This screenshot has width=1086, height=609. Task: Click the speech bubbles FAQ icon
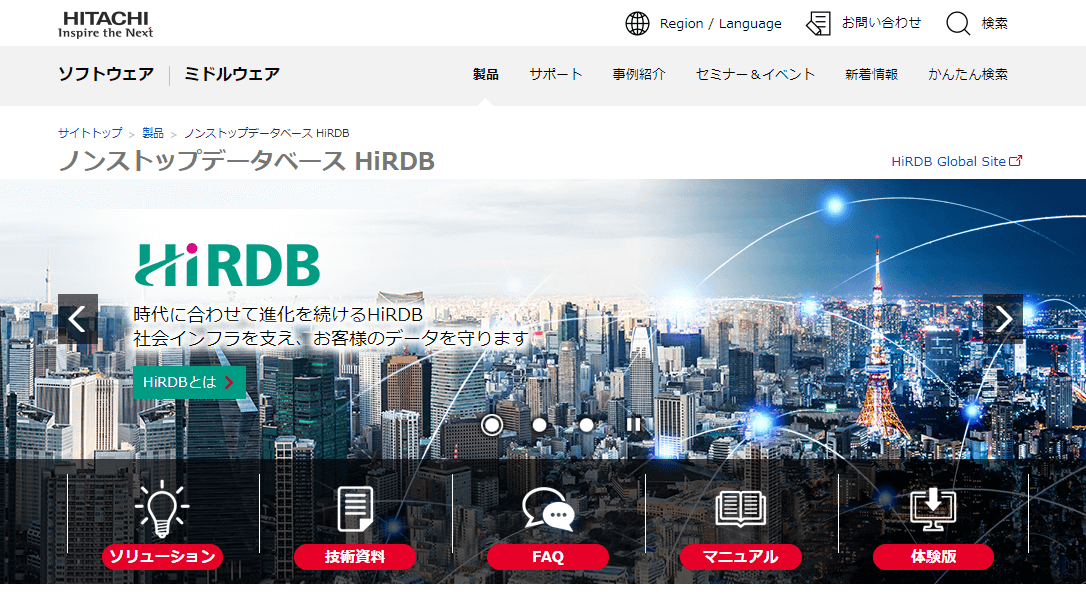(x=548, y=509)
